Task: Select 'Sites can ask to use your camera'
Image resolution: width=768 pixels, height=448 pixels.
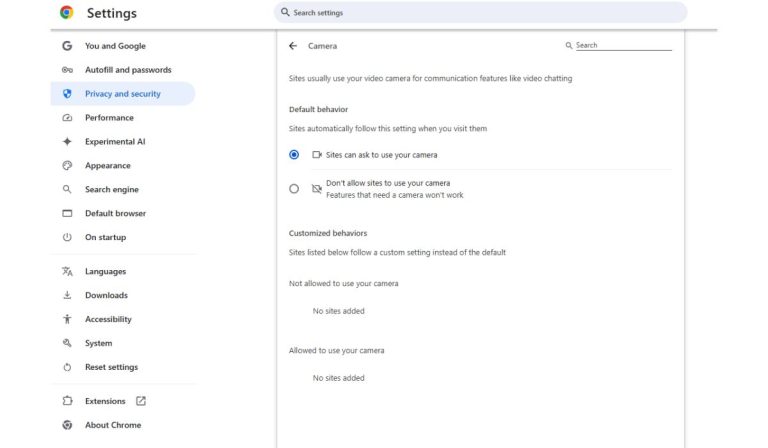Action: click(294, 155)
